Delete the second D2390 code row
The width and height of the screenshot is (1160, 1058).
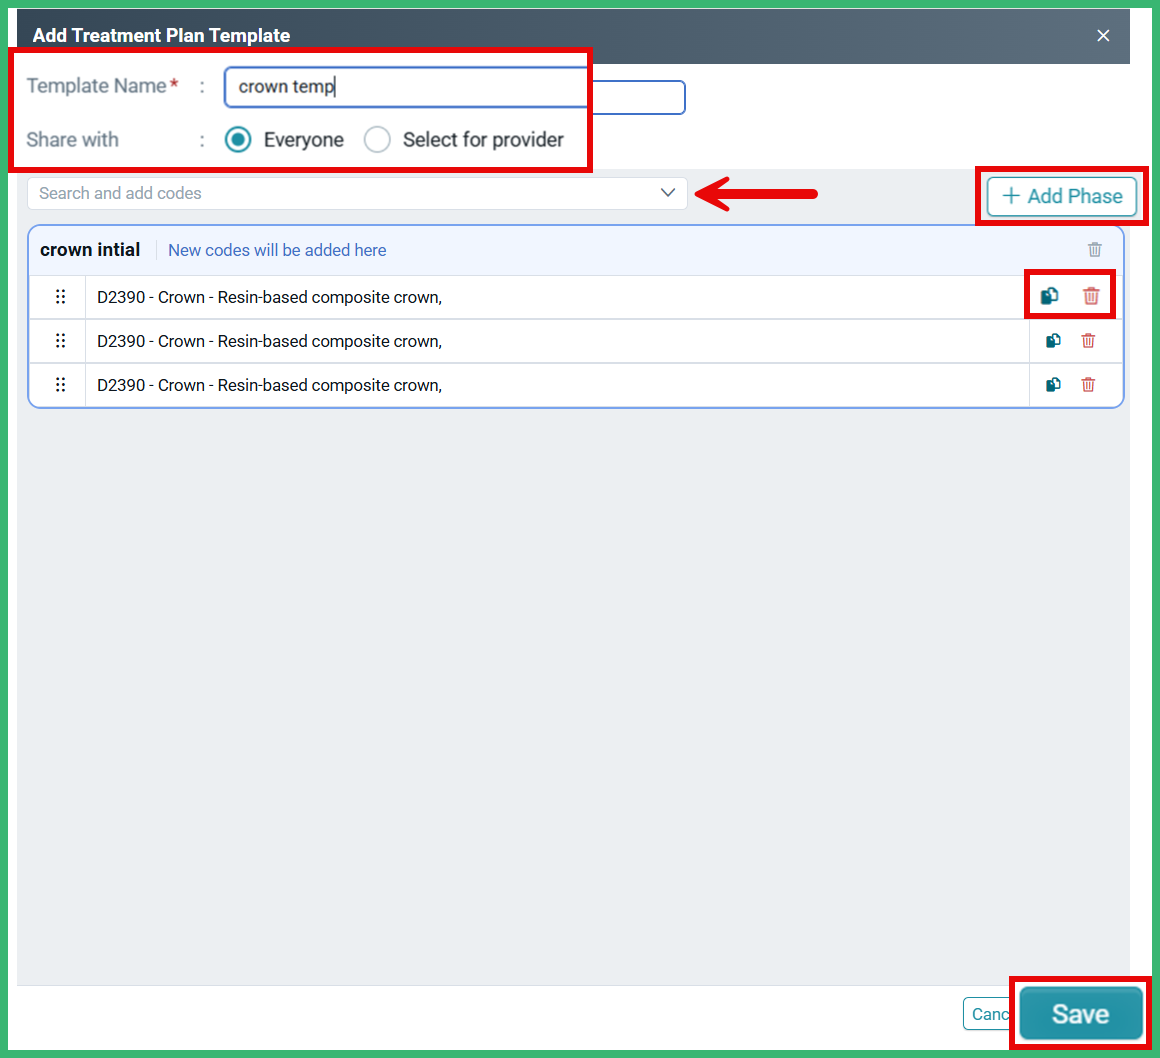(x=1088, y=340)
